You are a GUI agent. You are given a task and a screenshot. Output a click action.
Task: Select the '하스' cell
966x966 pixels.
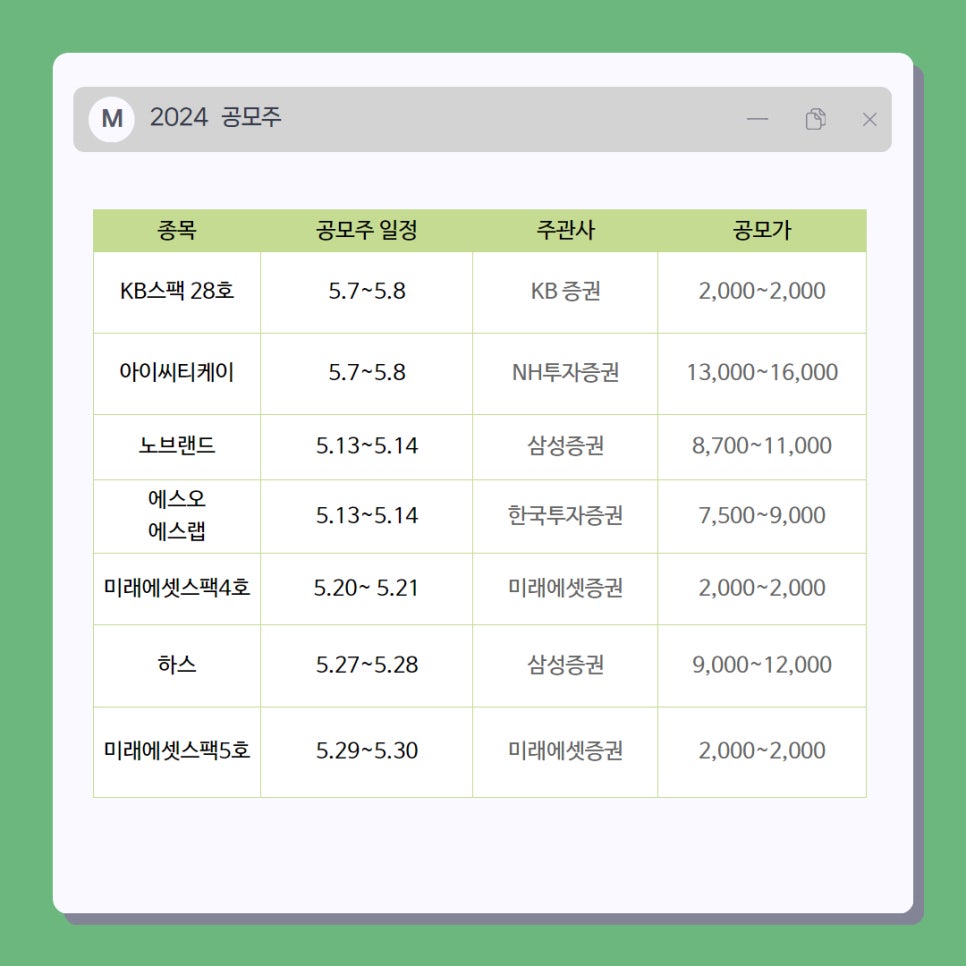177,665
